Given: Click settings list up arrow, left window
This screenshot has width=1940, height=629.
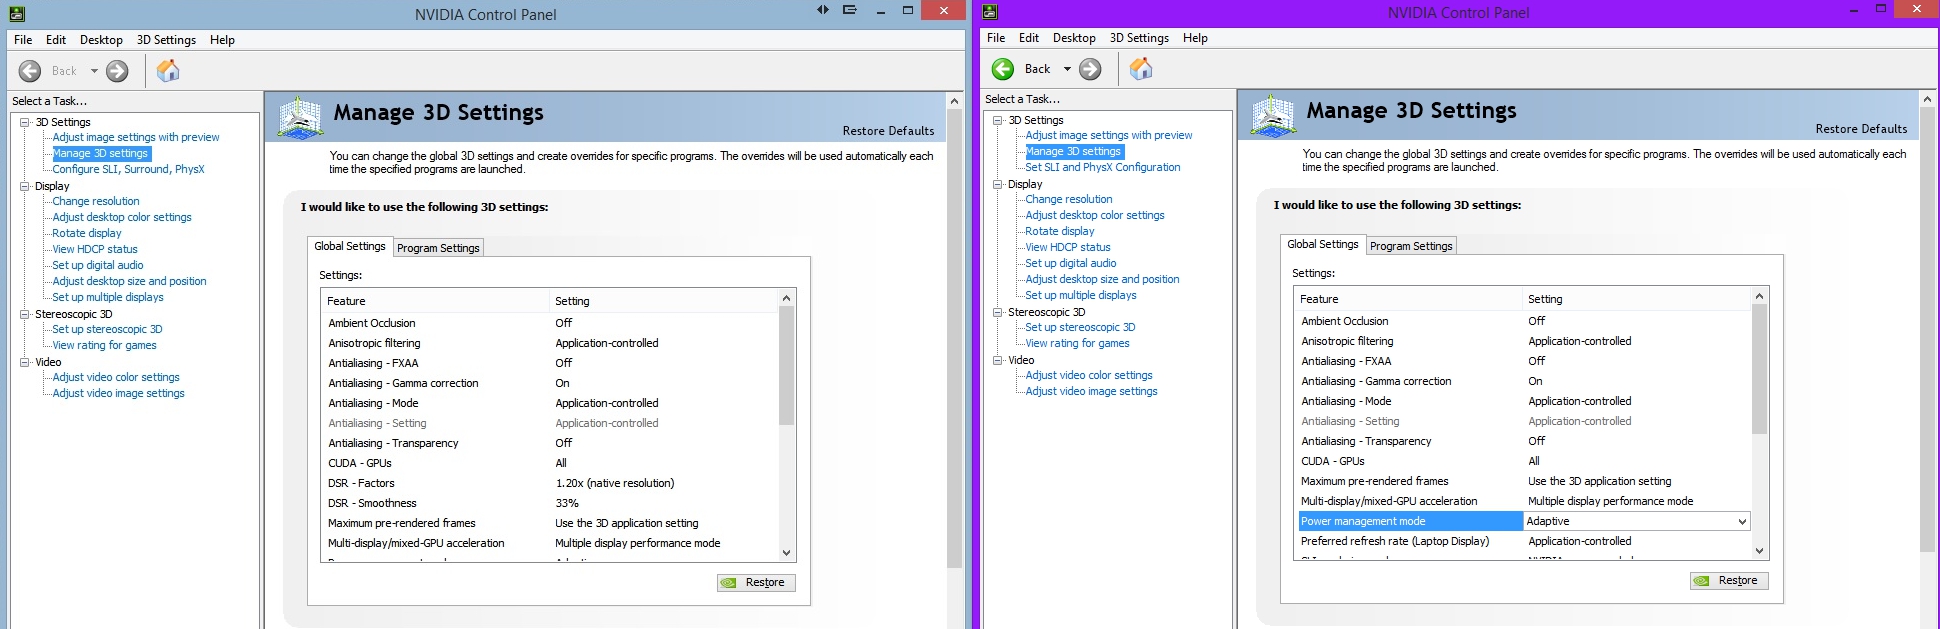Looking at the screenshot, I should tap(786, 298).
